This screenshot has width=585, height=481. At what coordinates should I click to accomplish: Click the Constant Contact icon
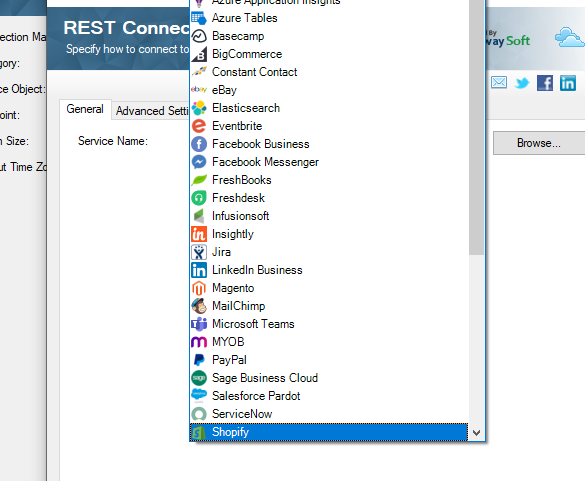click(x=198, y=72)
